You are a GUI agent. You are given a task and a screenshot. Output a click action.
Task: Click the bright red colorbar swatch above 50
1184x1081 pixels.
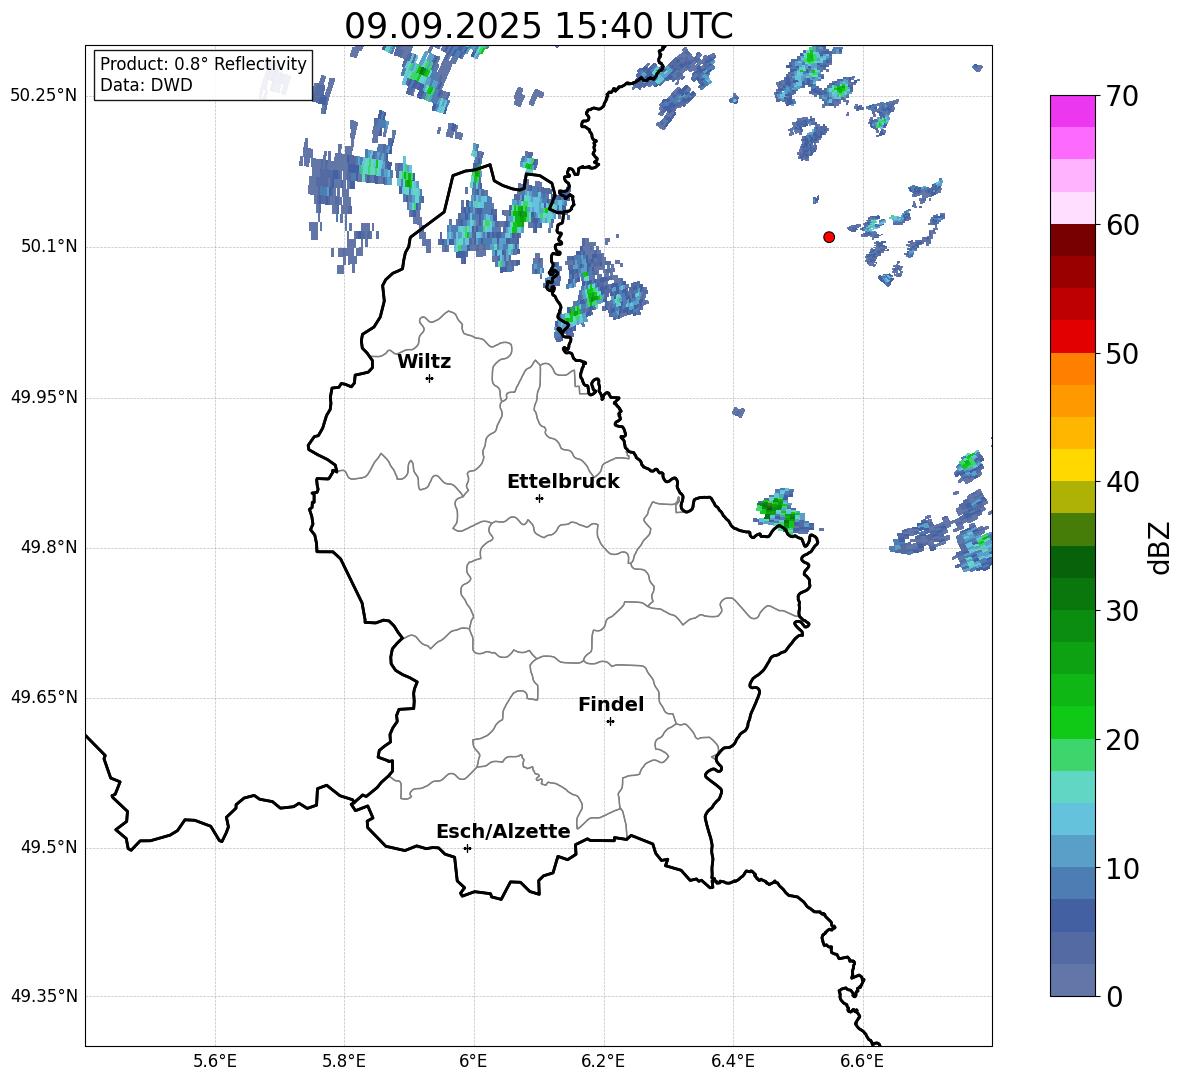click(x=1073, y=337)
